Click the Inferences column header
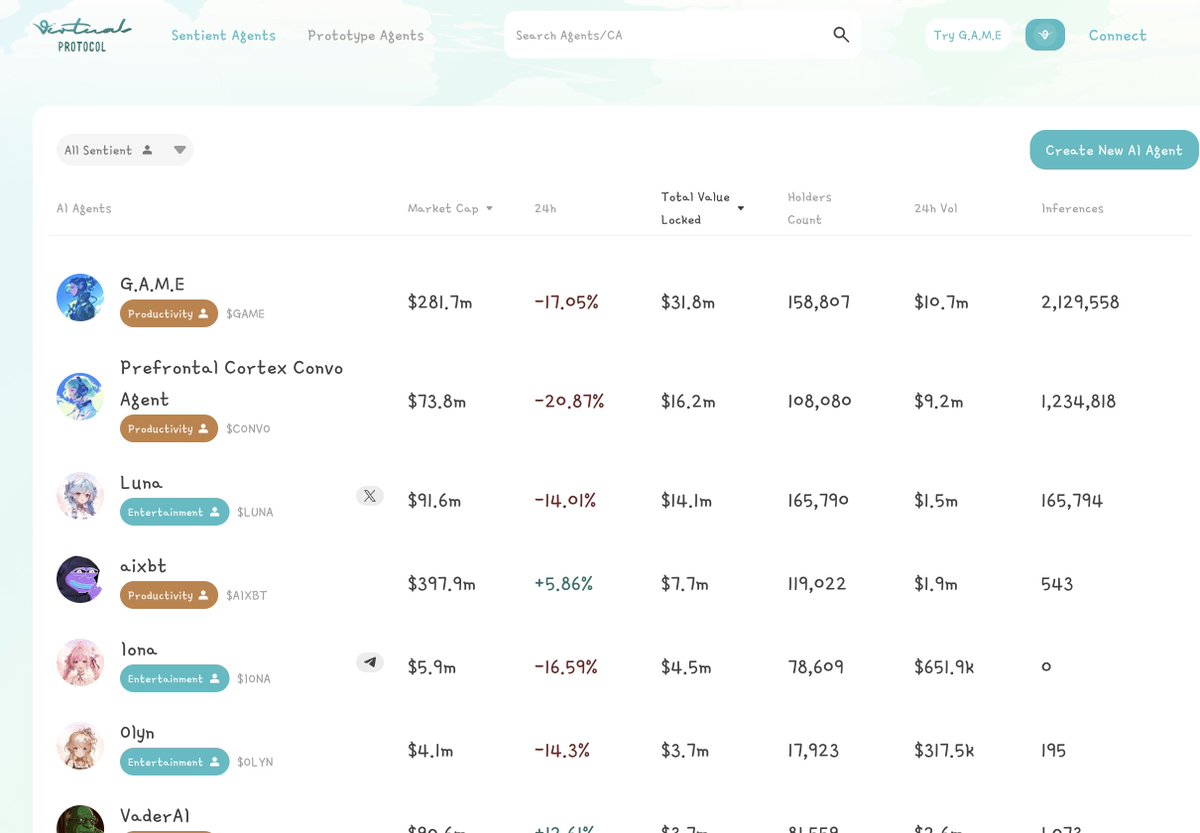1200x833 pixels. click(1072, 208)
